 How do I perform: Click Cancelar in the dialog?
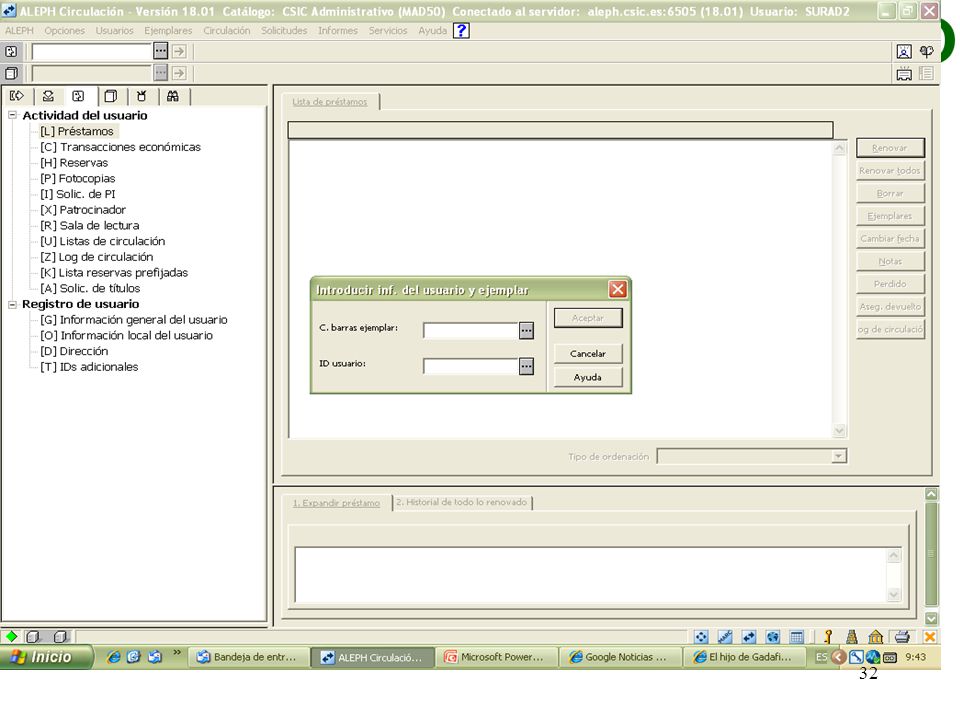[x=588, y=353]
